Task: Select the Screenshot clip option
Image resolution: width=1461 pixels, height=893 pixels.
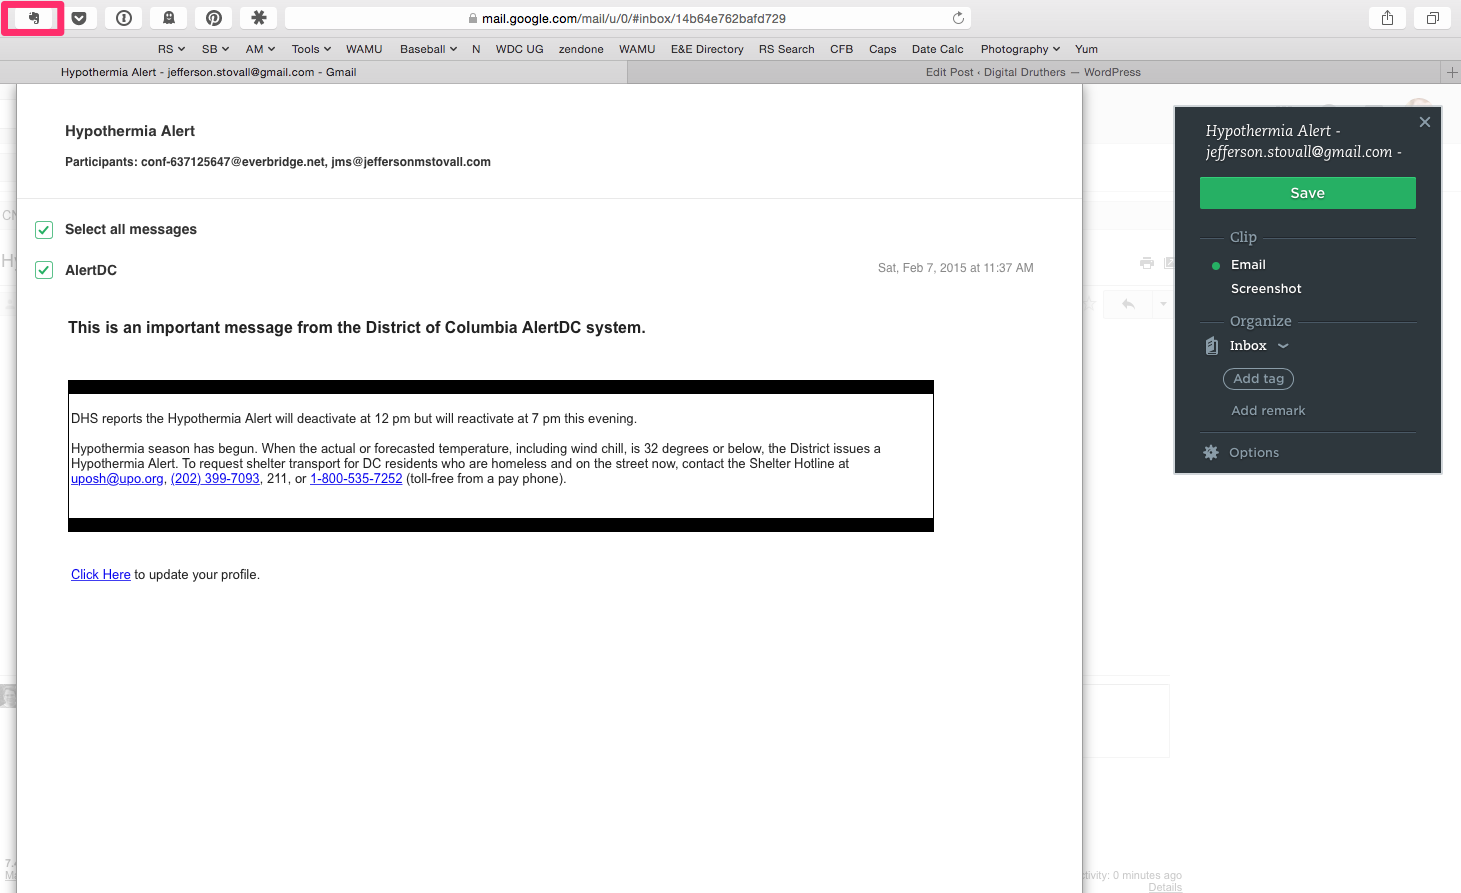Action: (x=1266, y=289)
